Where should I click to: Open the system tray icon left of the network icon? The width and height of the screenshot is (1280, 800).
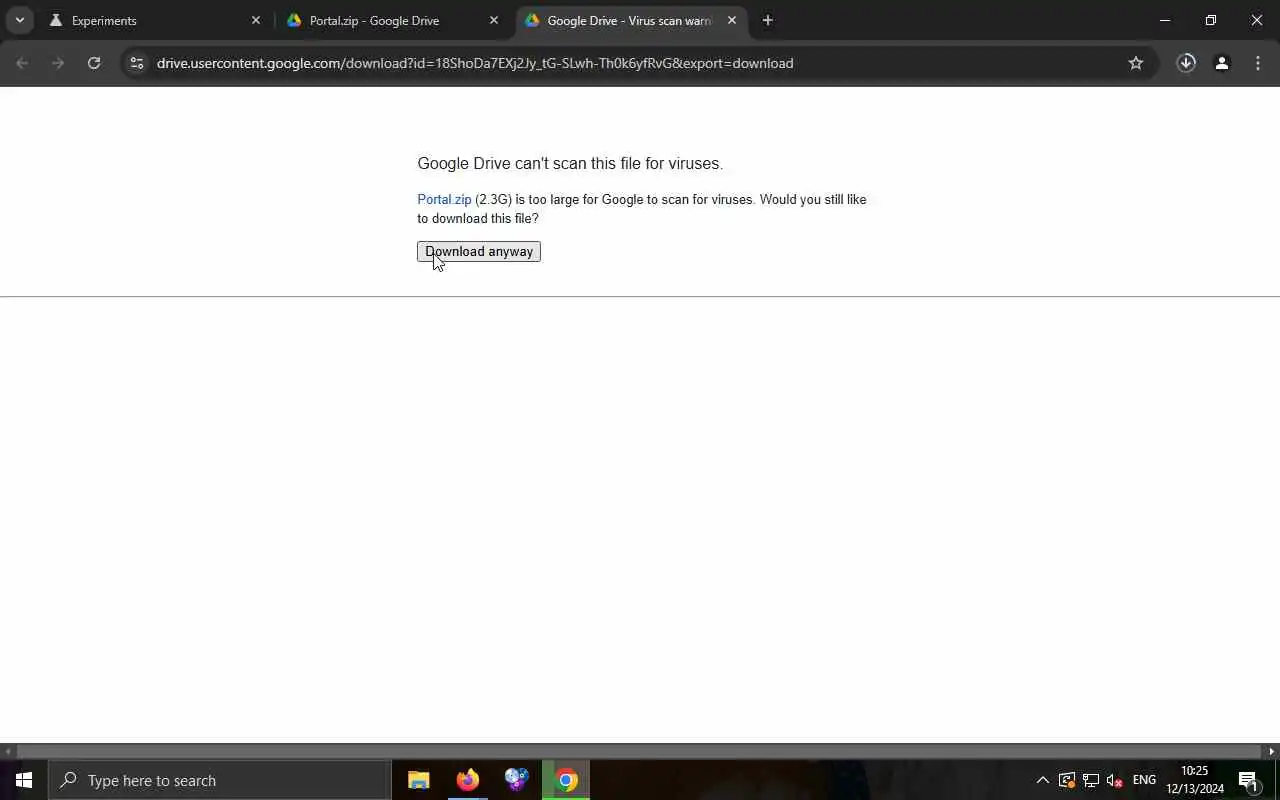(x=1066, y=780)
